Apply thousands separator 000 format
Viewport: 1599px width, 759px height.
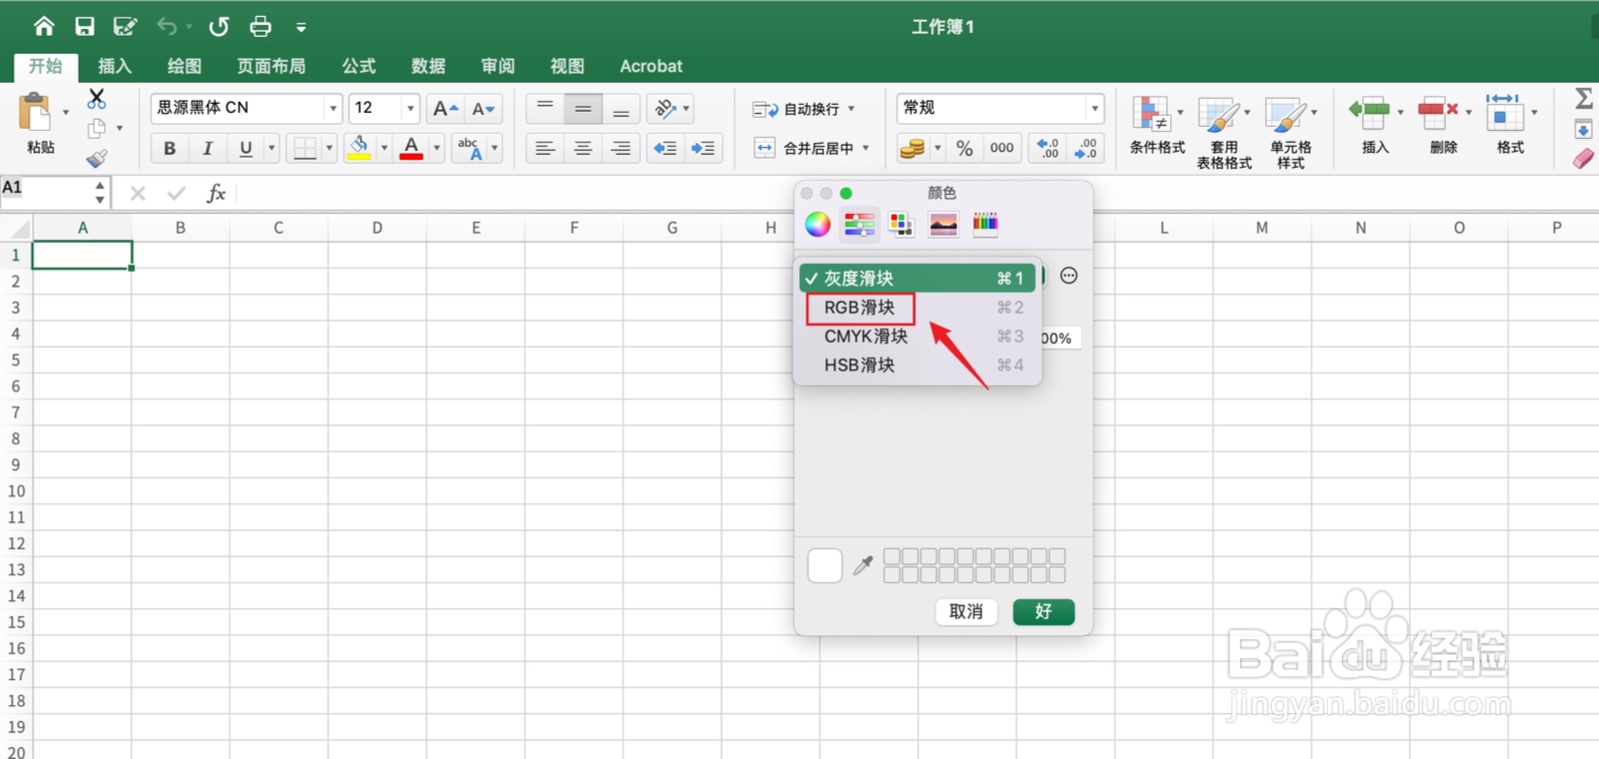[x=1002, y=148]
